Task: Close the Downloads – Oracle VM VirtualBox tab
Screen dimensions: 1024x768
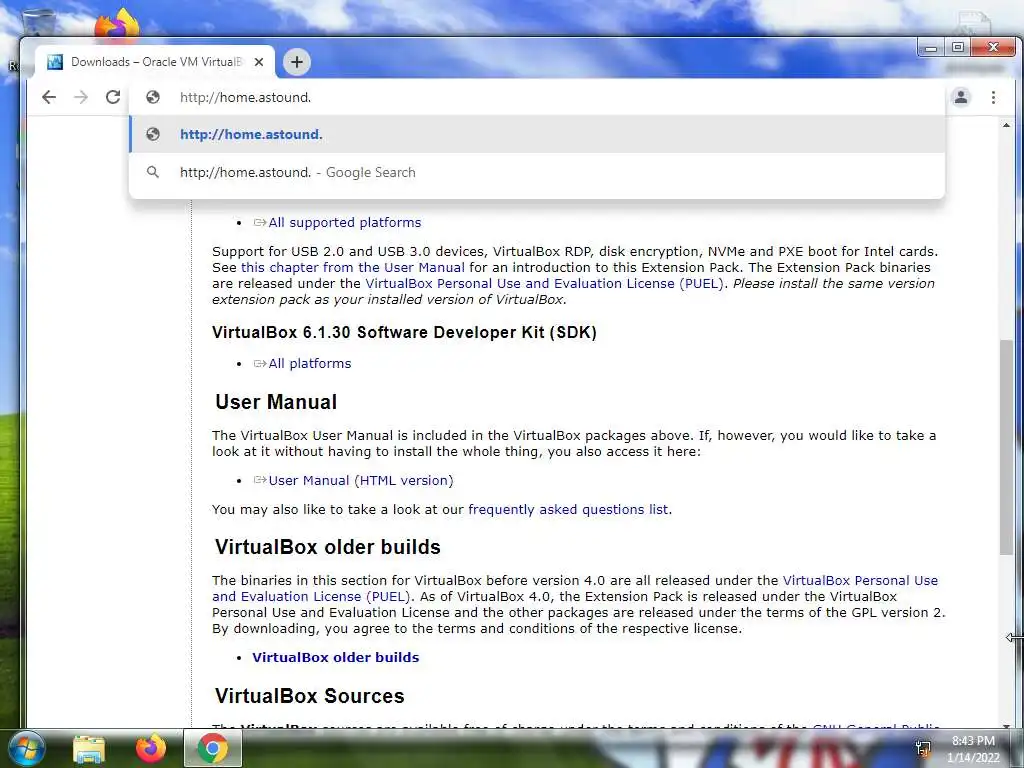Action: click(x=259, y=62)
